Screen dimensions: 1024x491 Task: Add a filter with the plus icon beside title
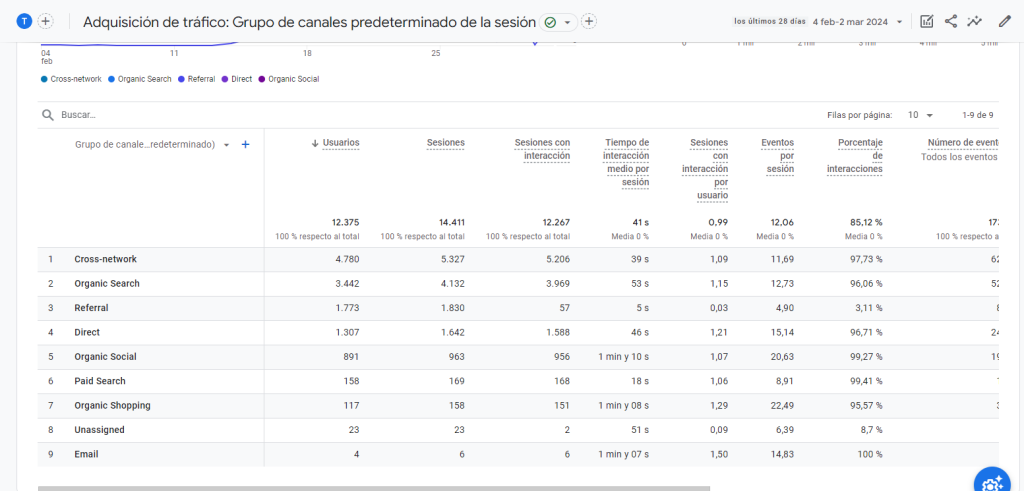pyautogui.click(x=589, y=21)
